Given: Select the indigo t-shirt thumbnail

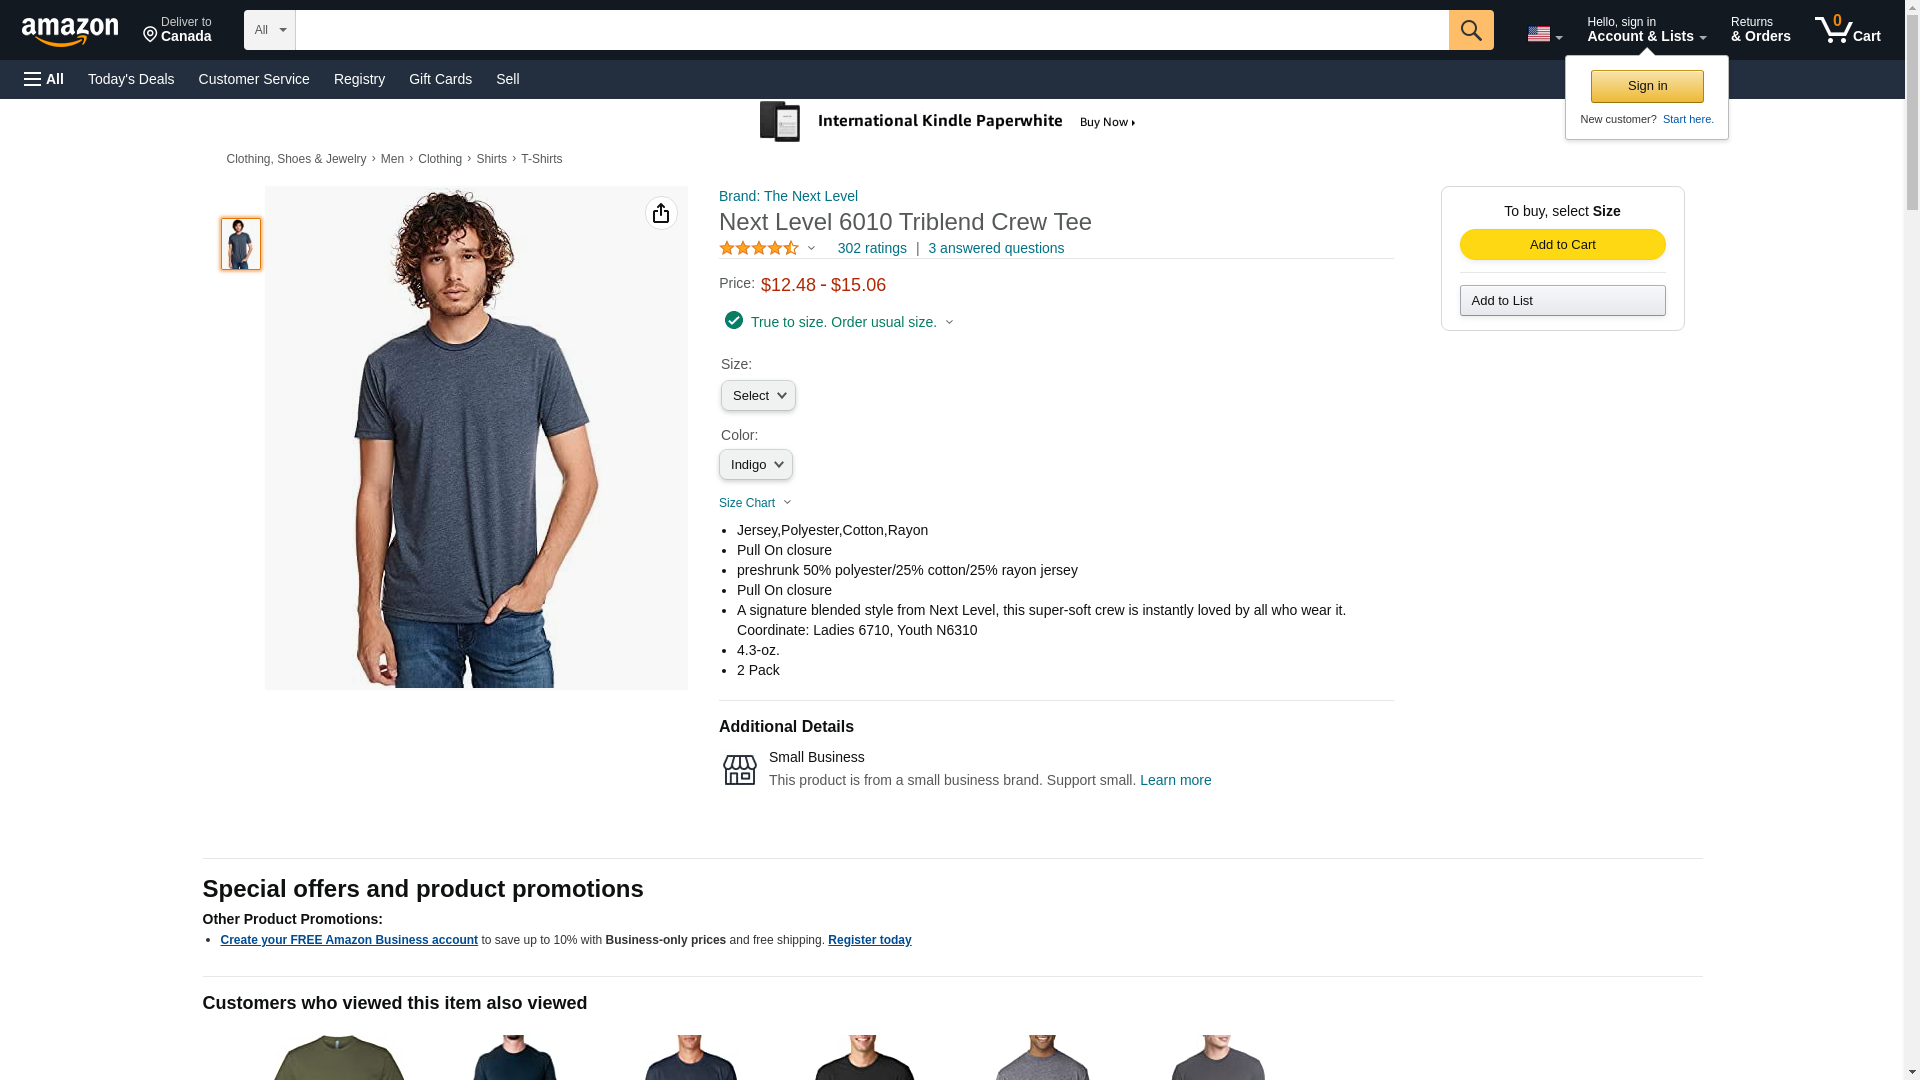Looking at the screenshot, I should click(x=241, y=244).
